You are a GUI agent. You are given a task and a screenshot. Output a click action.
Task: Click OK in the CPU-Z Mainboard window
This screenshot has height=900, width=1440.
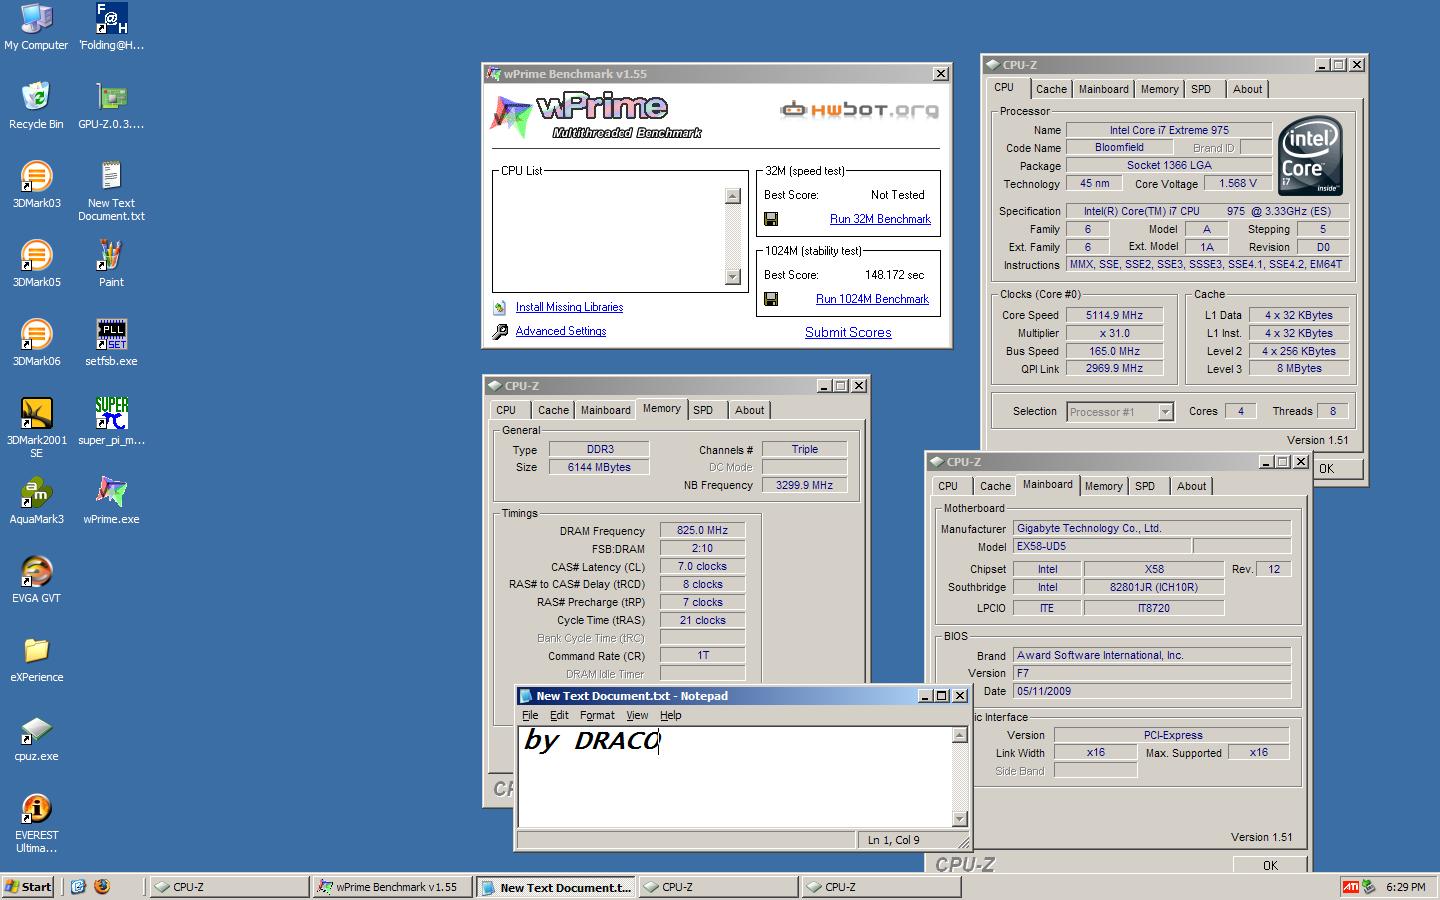coord(1270,866)
